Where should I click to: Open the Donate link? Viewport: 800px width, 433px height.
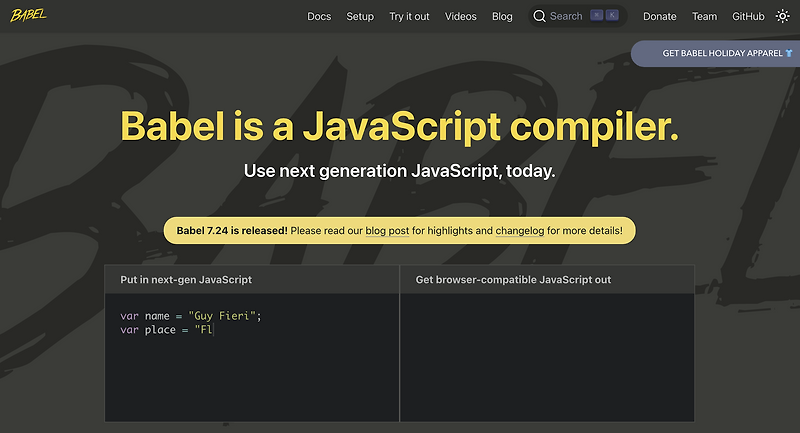click(660, 16)
